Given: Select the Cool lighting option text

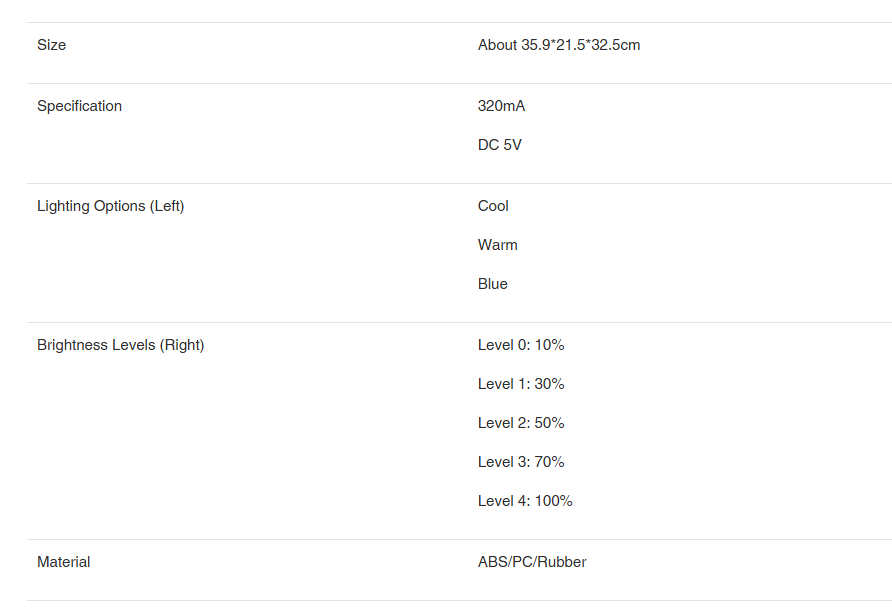Looking at the screenshot, I should tap(493, 206).
